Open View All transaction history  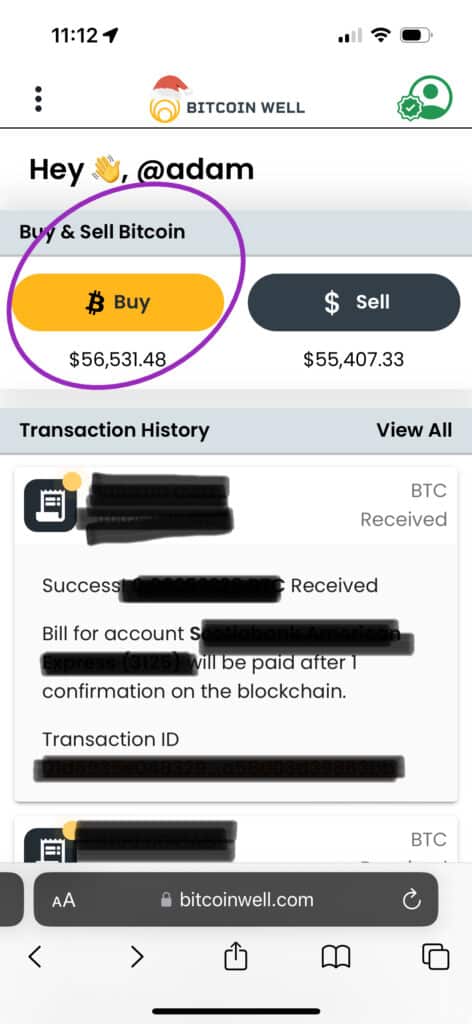click(x=414, y=430)
